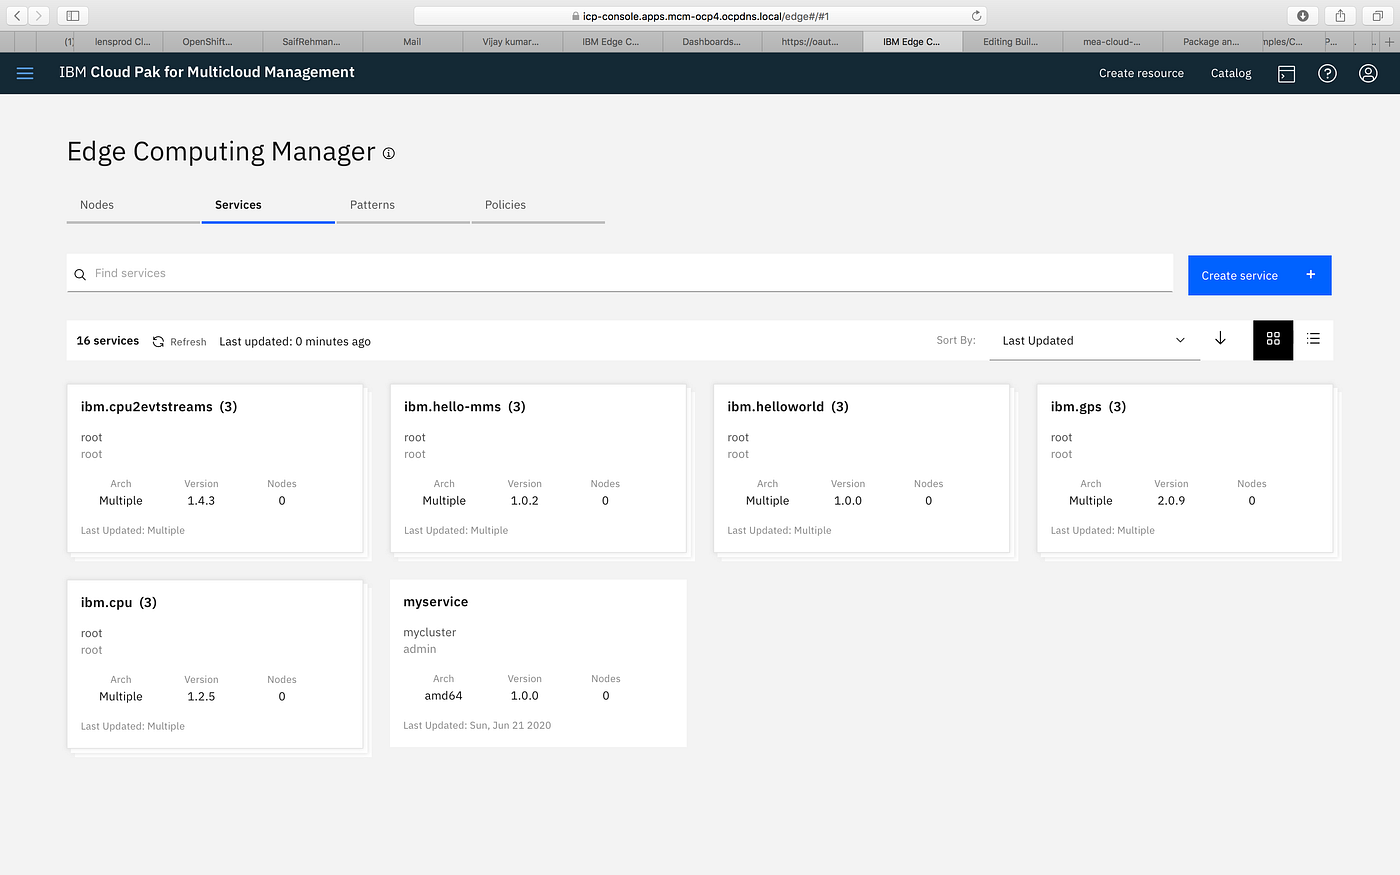Switch to list view of services
Screen dimensions: 1400x875
tap(1313, 340)
